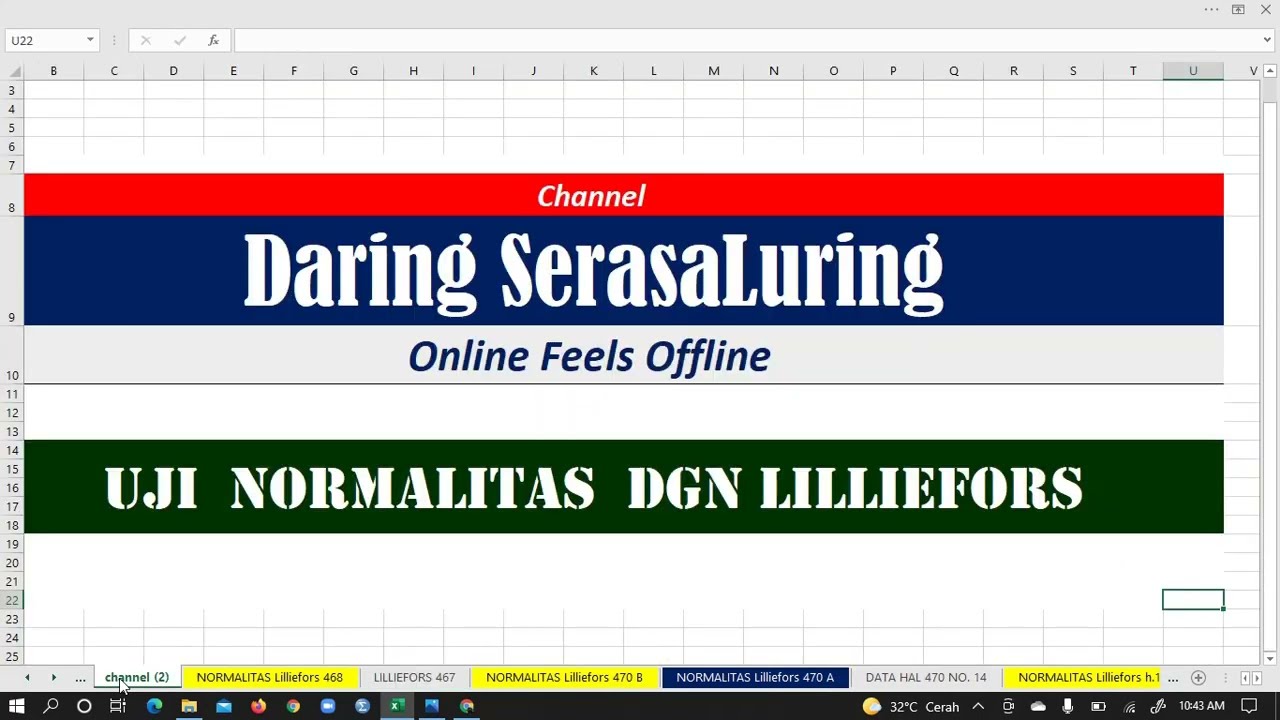The image size is (1280, 720).
Task: Expand the formula bar with chevron
Action: coord(1267,40)
